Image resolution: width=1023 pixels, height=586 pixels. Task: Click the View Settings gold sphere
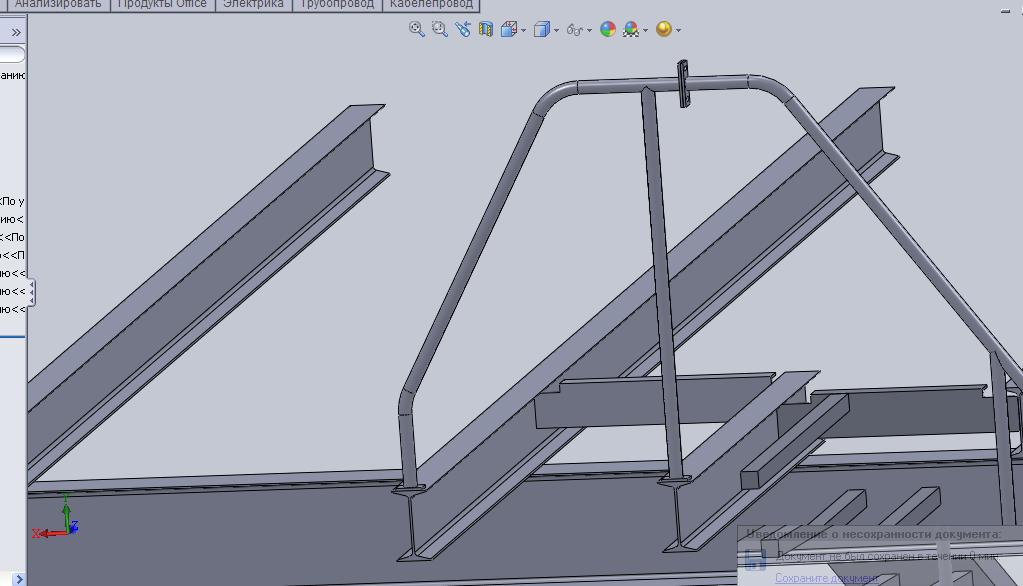(x=664, y=29)
